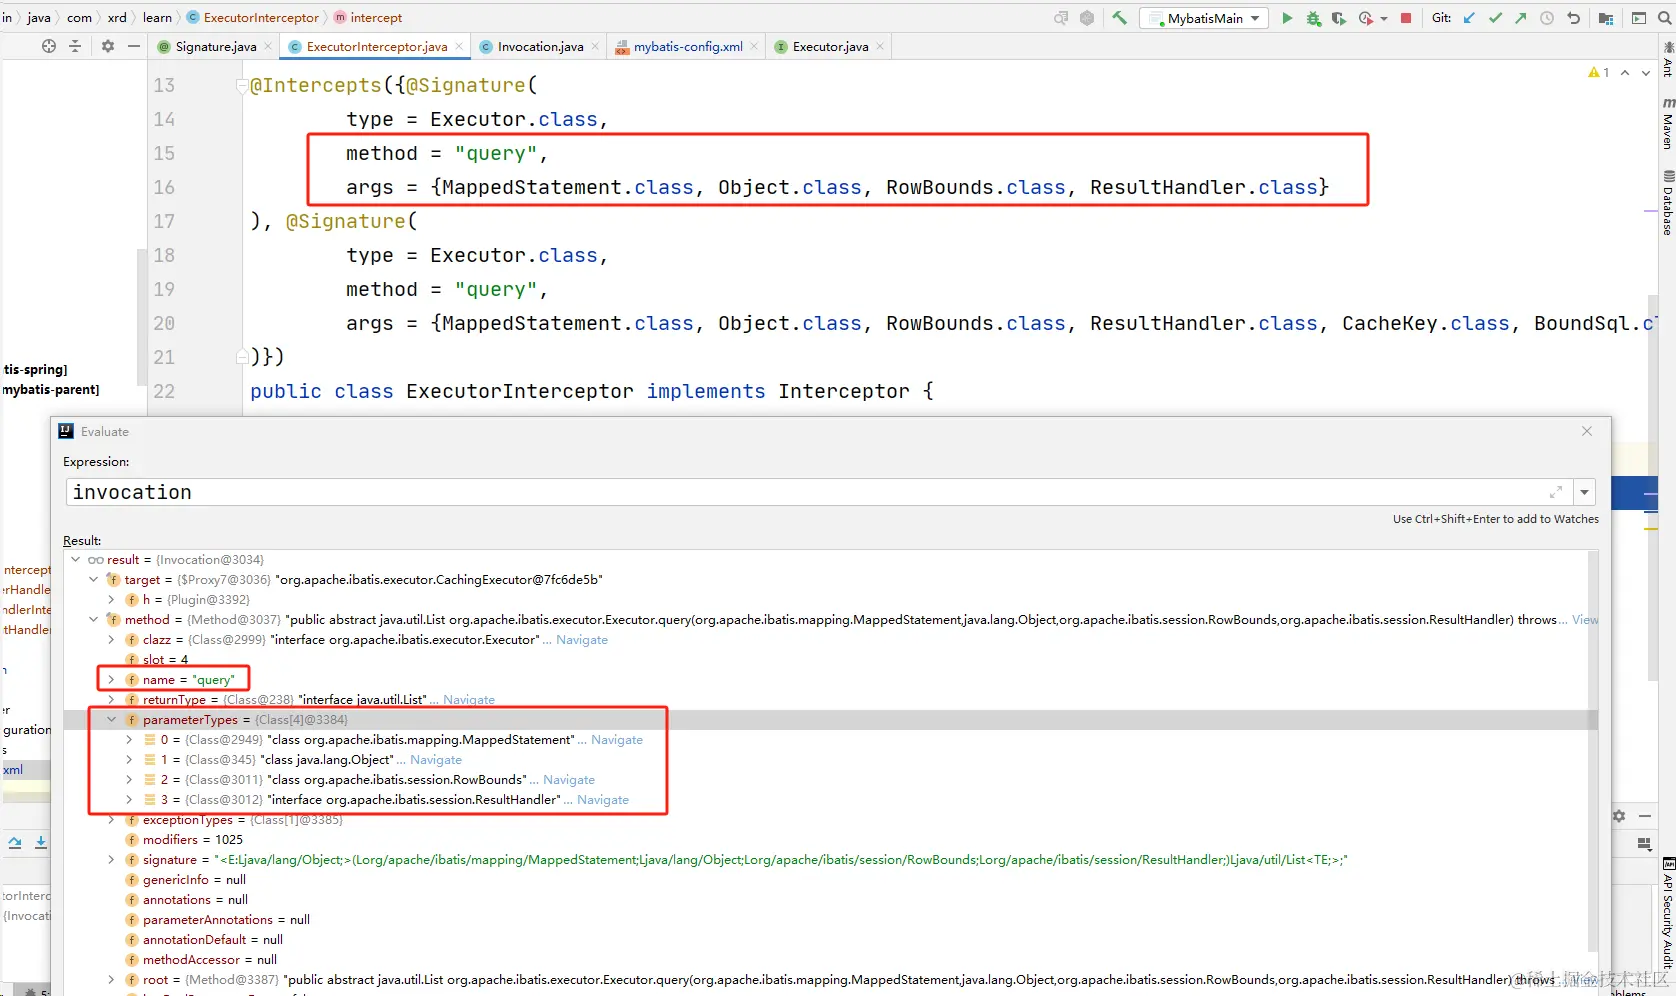1676x996 pixels.
Task: Close the Signature.java tab
Action: (268, 47)
